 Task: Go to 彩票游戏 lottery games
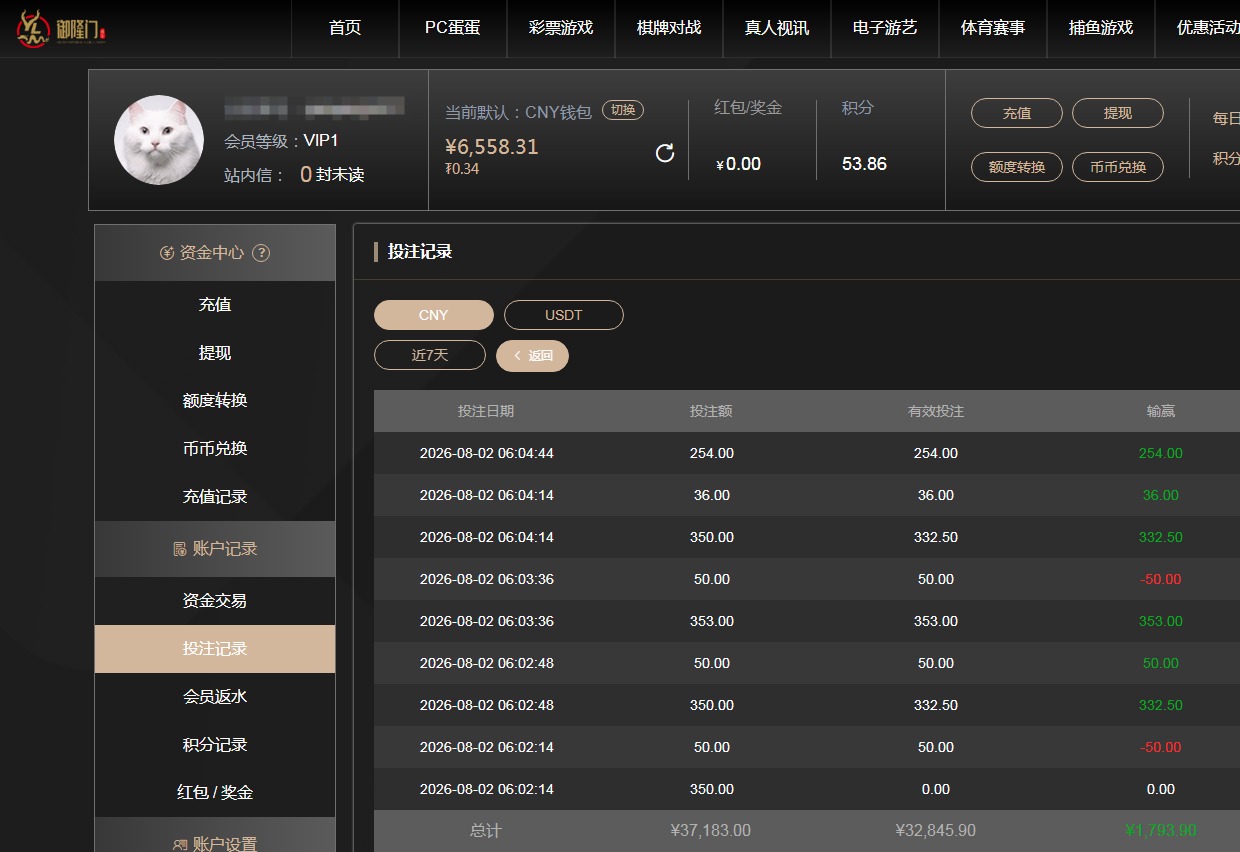[x=561, y=28]
